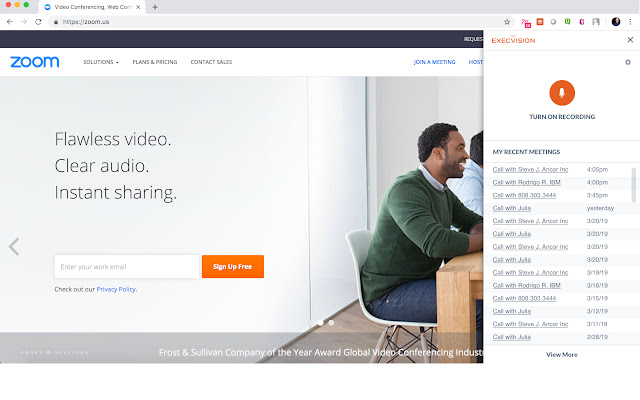
Task: Click the orange square extension icon
Action: (x=540, y=22)
